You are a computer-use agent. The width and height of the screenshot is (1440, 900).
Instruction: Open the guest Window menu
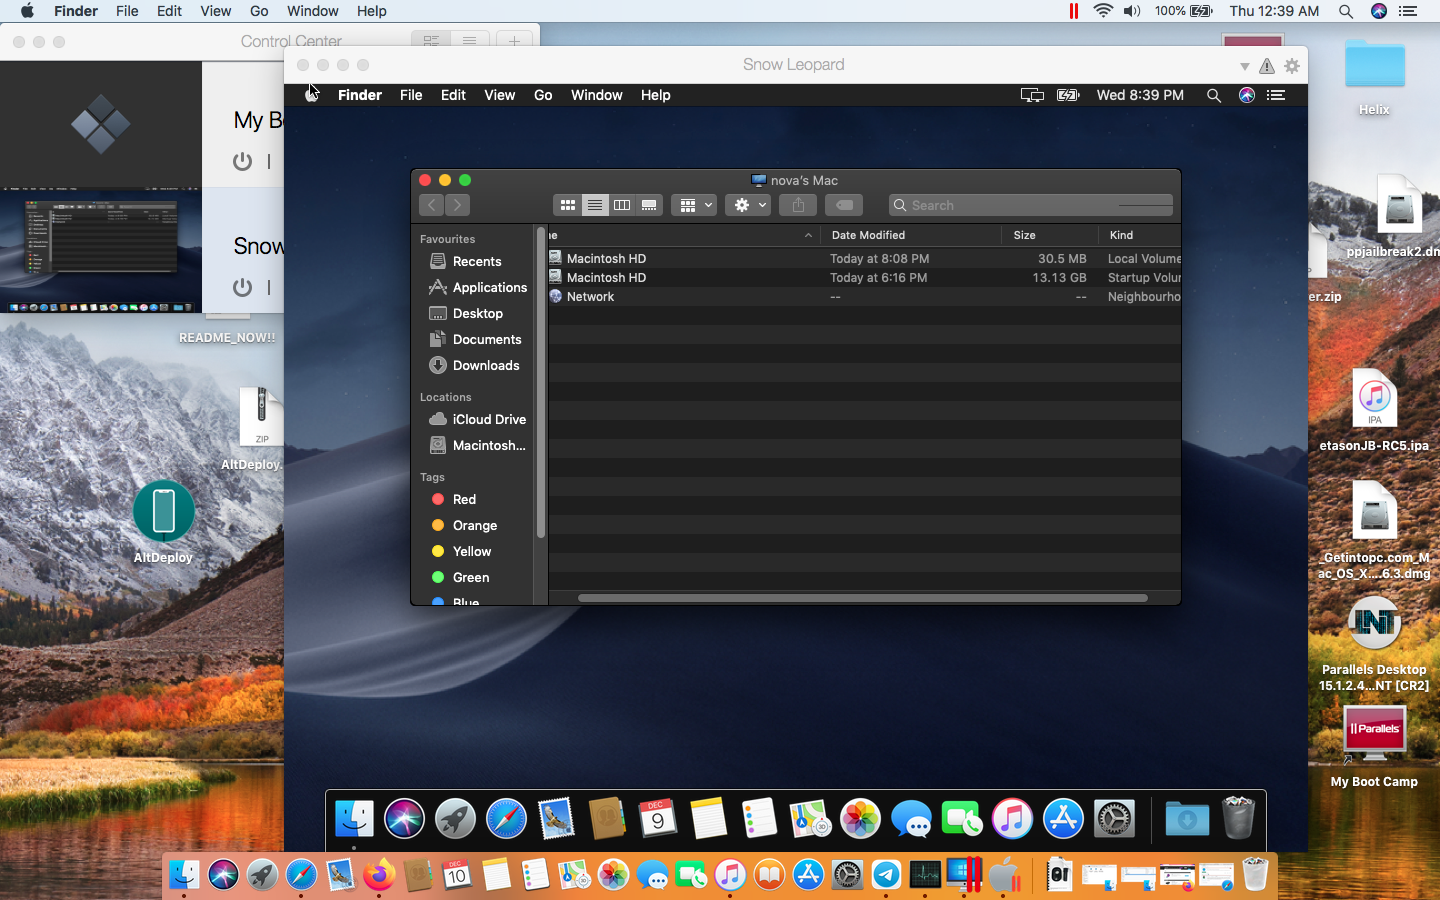(596, 95)
